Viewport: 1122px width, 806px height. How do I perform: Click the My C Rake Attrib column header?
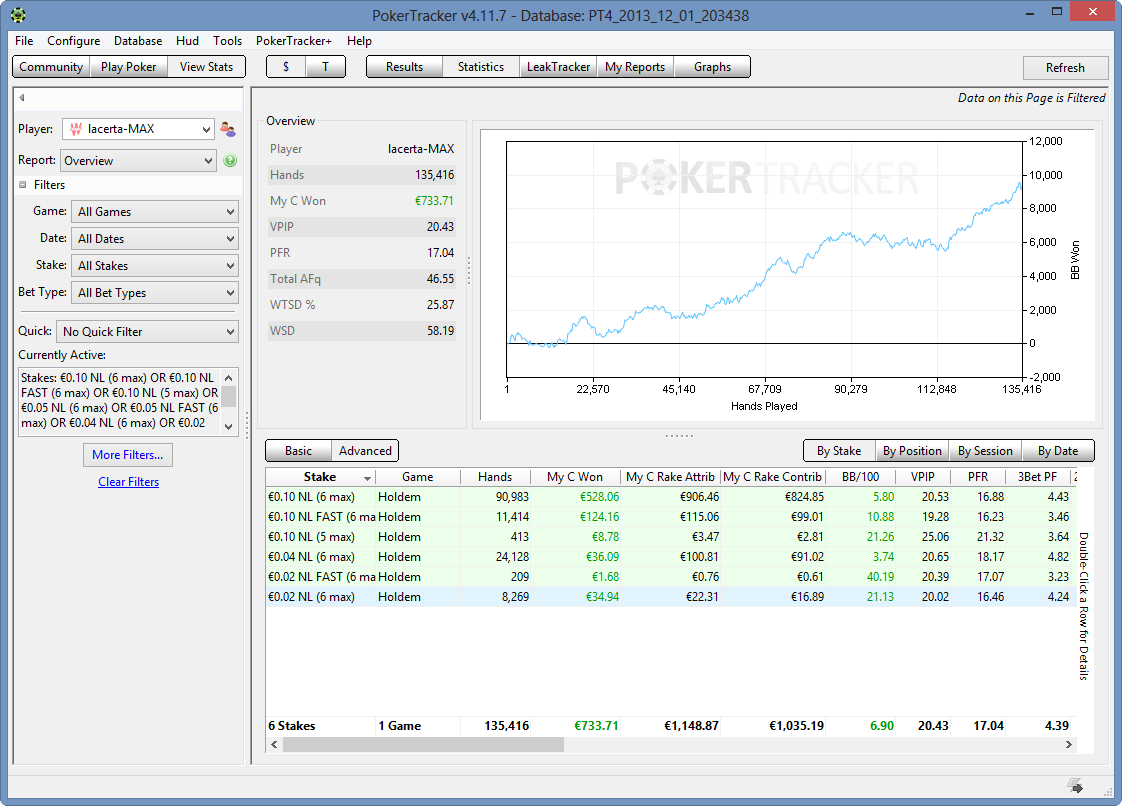point(670,477)
